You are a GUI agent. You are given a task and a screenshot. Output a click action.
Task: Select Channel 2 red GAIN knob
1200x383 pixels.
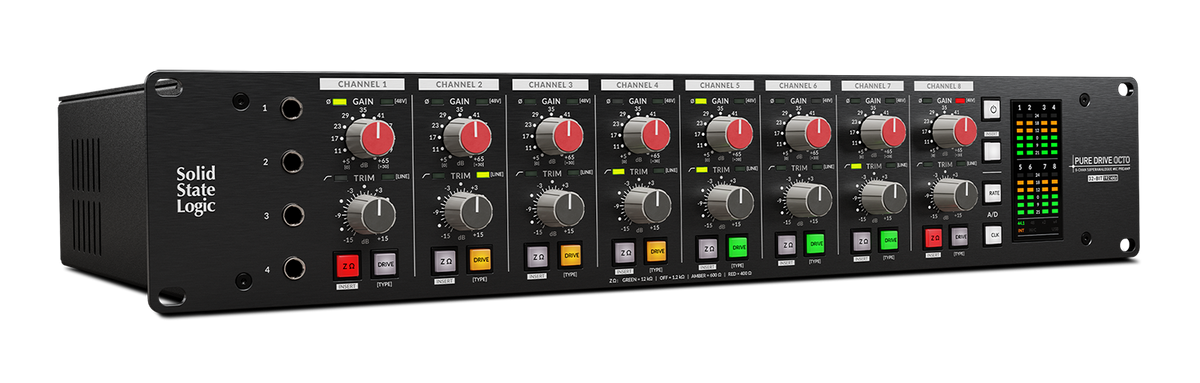point(468,136)
